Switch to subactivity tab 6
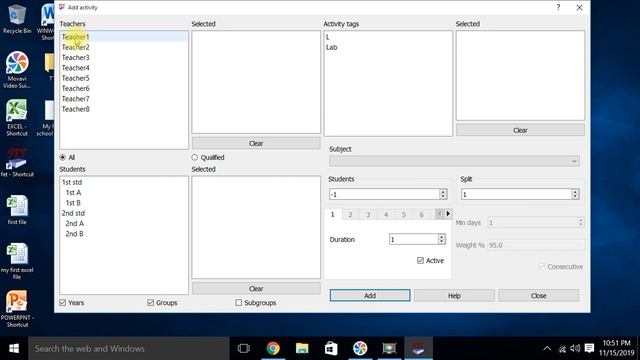This screenshot has width=640, height=360. (422, 214)
